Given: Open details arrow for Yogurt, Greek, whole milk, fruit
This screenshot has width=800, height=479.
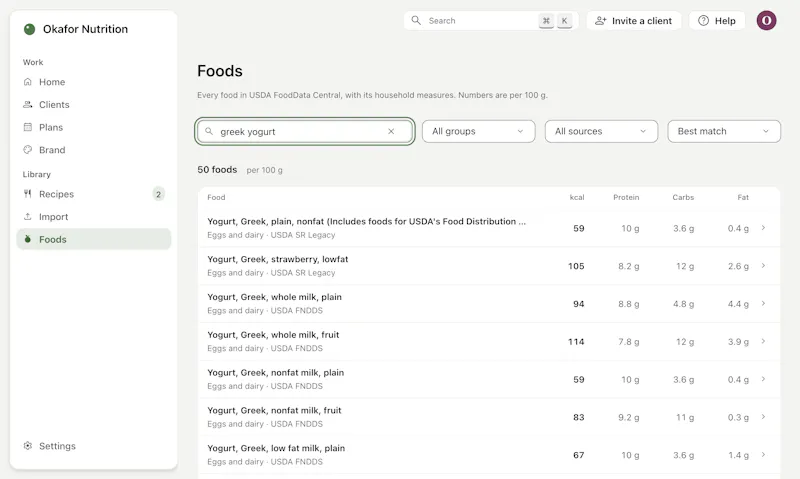Looking at the screenshot, I should (763, 341).
